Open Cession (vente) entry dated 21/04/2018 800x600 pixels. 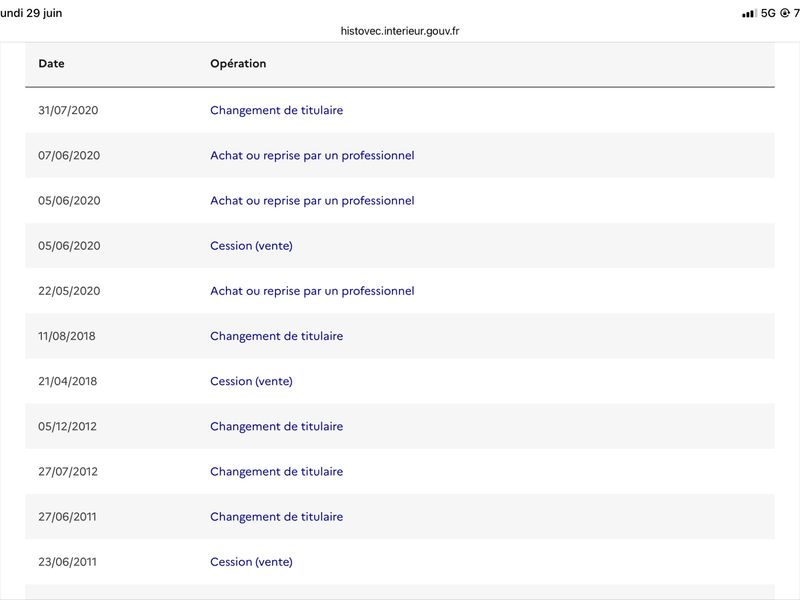(252, 381)
